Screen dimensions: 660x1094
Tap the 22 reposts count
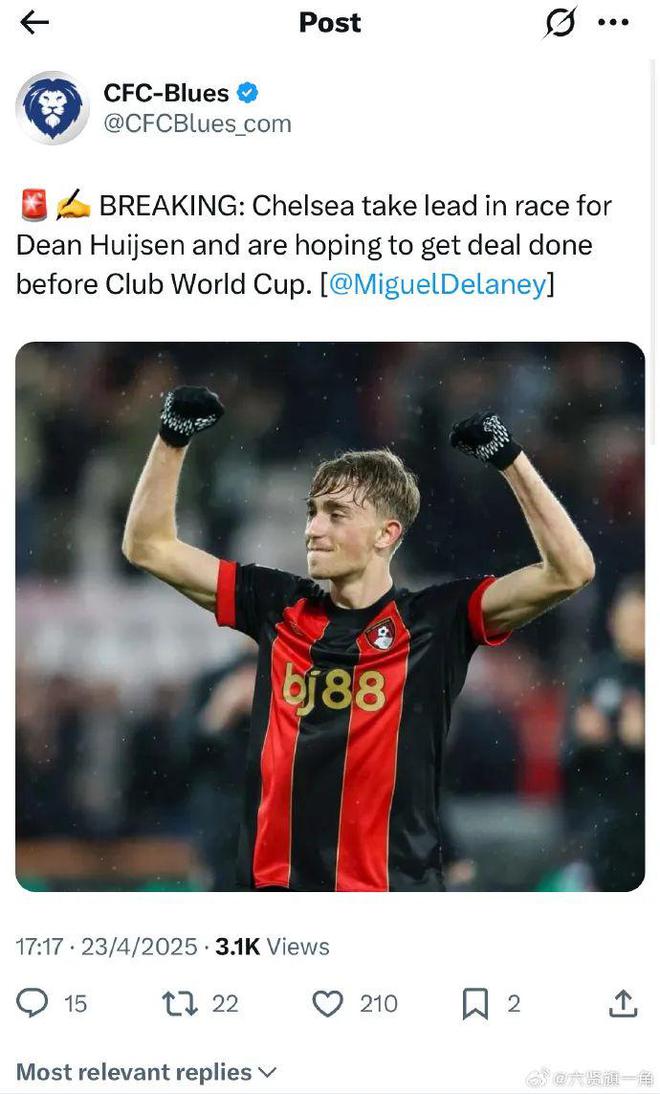225,1004
